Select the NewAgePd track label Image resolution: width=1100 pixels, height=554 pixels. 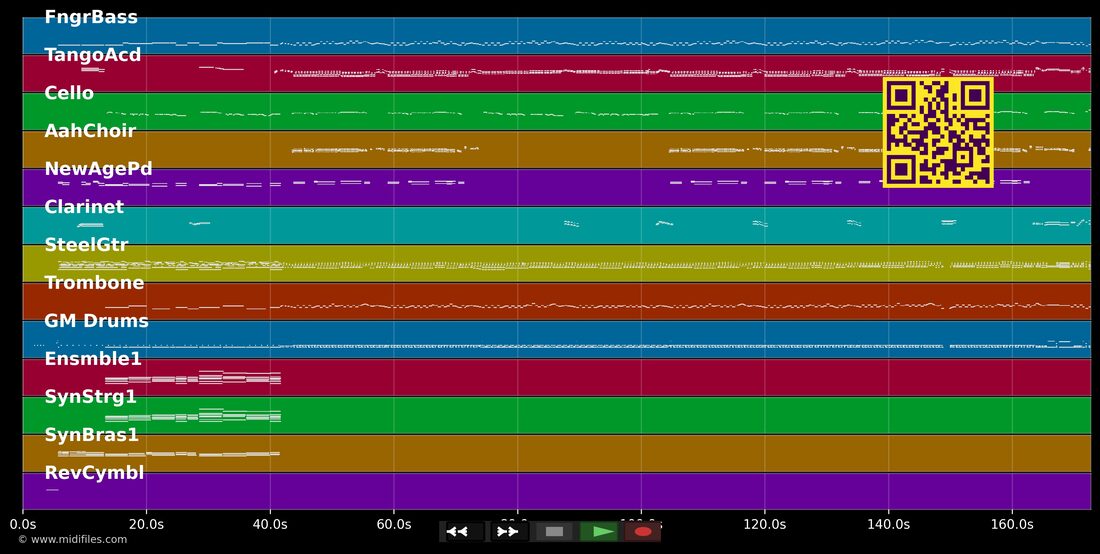(x=98, y=169)
